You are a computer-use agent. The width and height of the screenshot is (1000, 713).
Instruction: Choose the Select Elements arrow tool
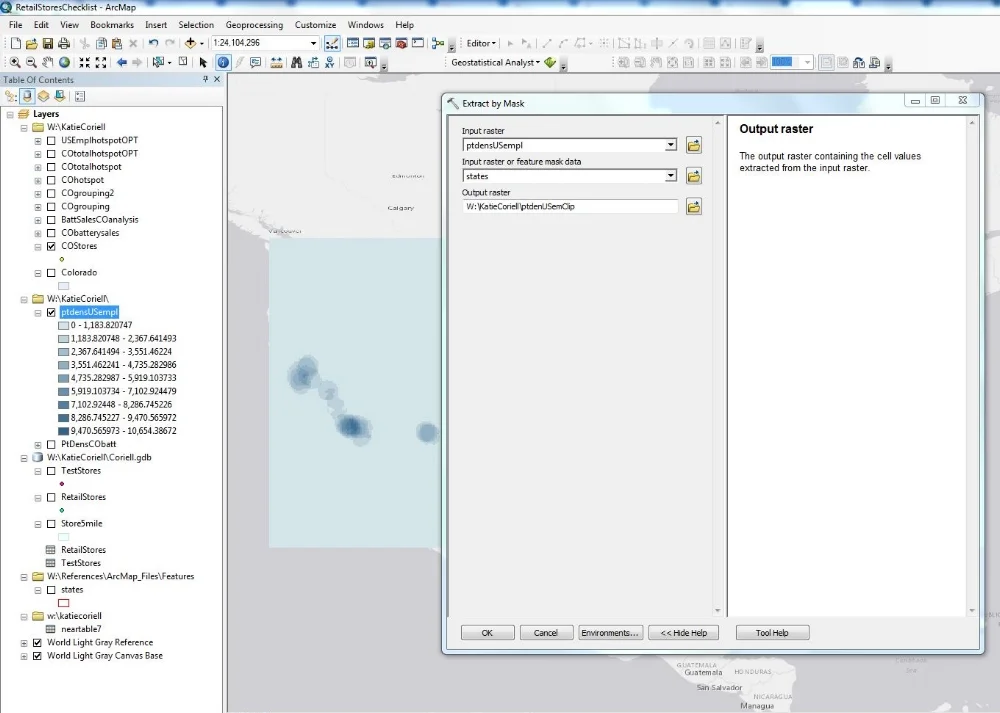point(203,62)
